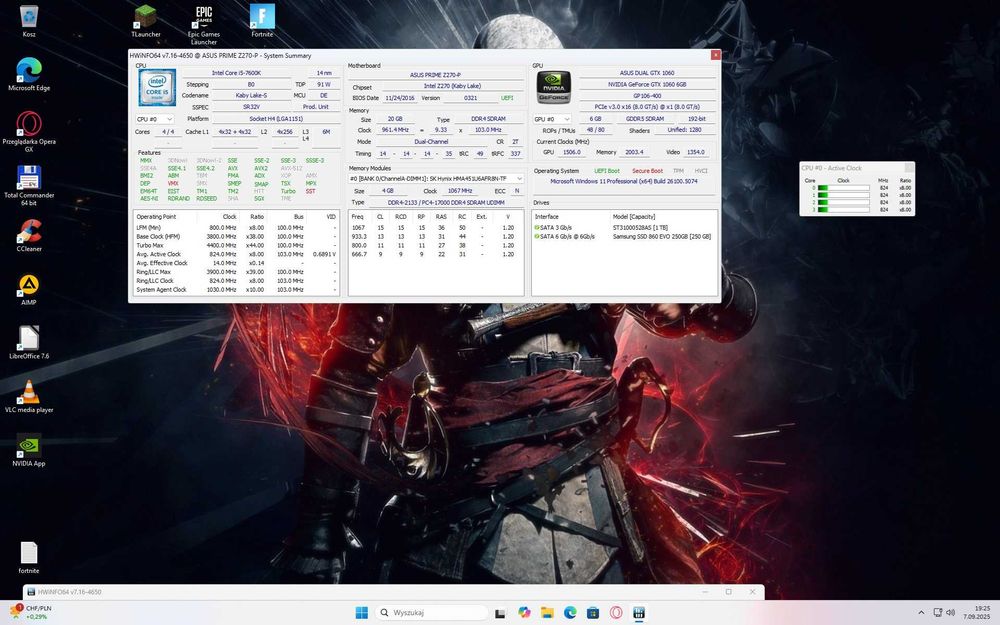Select the Turbo Max operating point row

click(x=235, y=246)
